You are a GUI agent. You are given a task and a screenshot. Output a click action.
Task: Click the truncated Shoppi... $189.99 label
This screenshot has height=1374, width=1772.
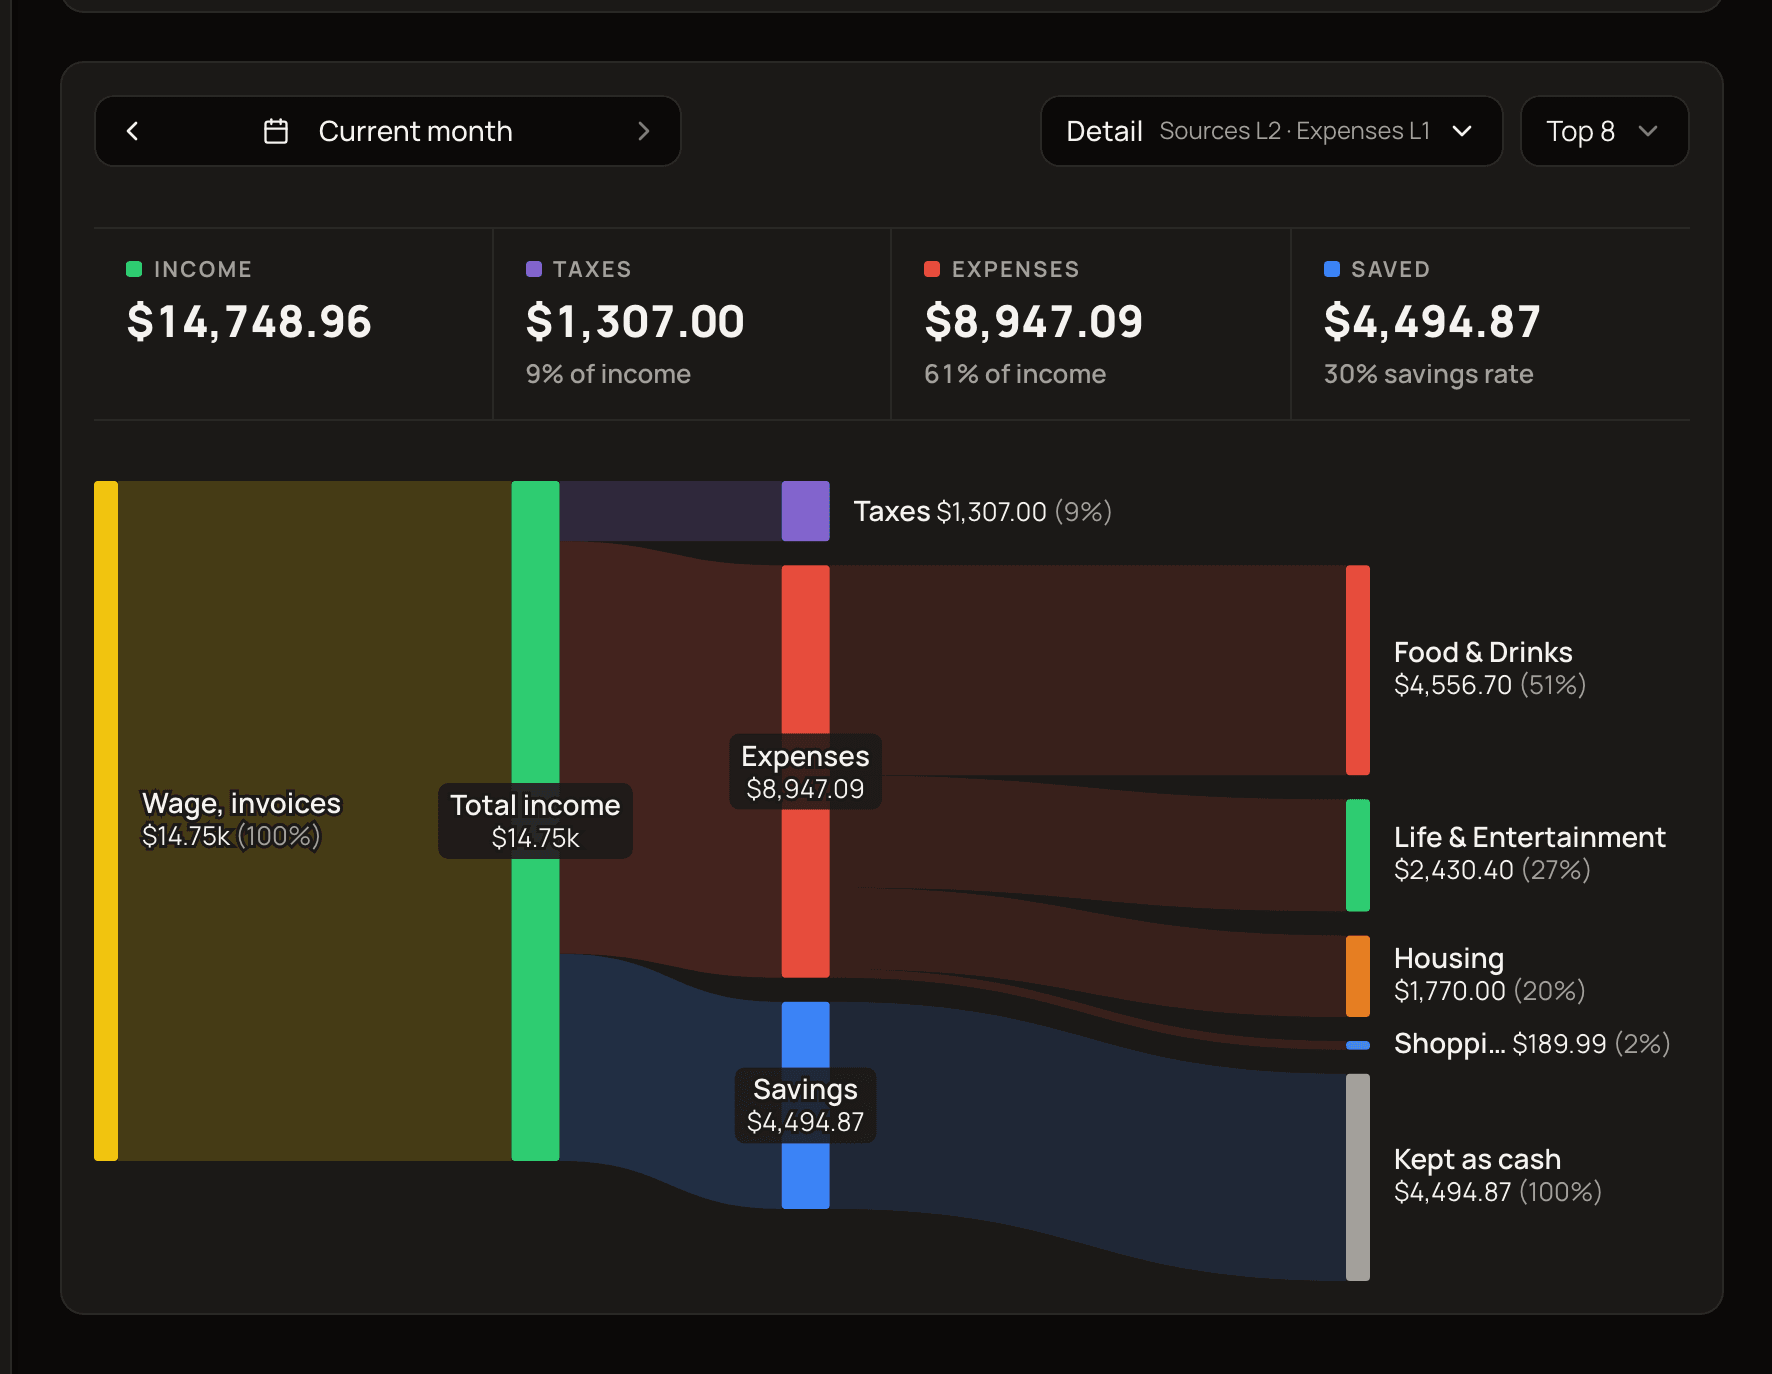coord(1532,1044)
